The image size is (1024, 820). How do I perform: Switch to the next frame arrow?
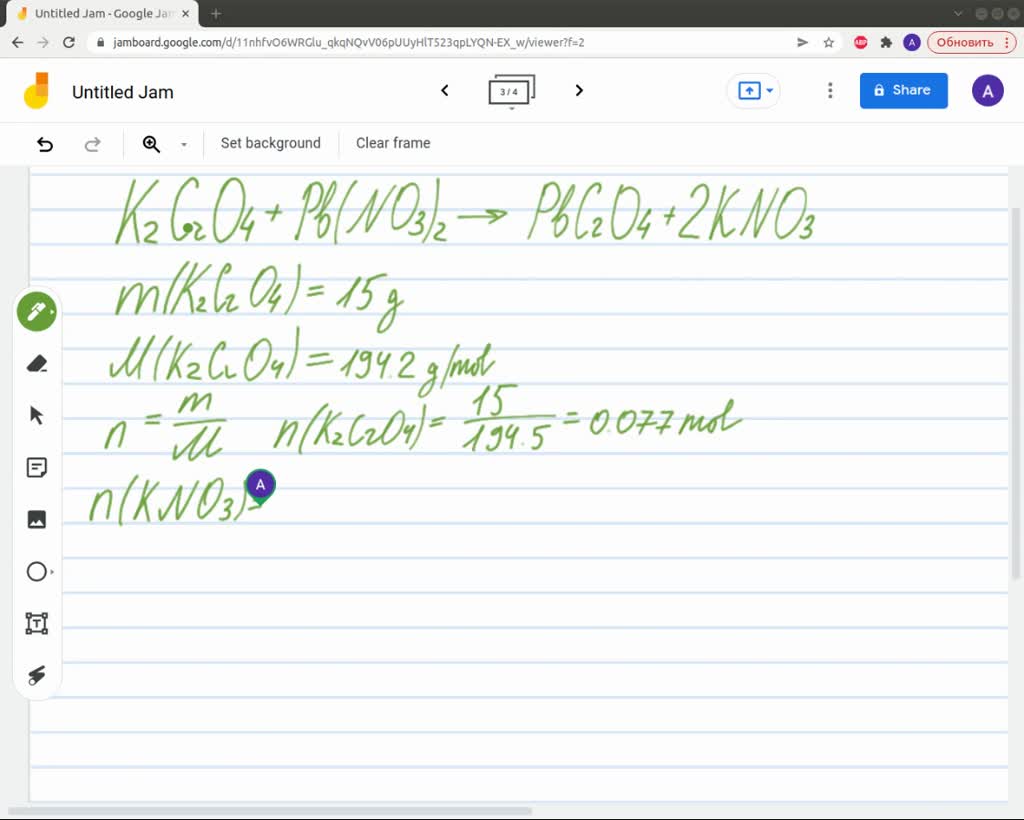coord(579,90)
